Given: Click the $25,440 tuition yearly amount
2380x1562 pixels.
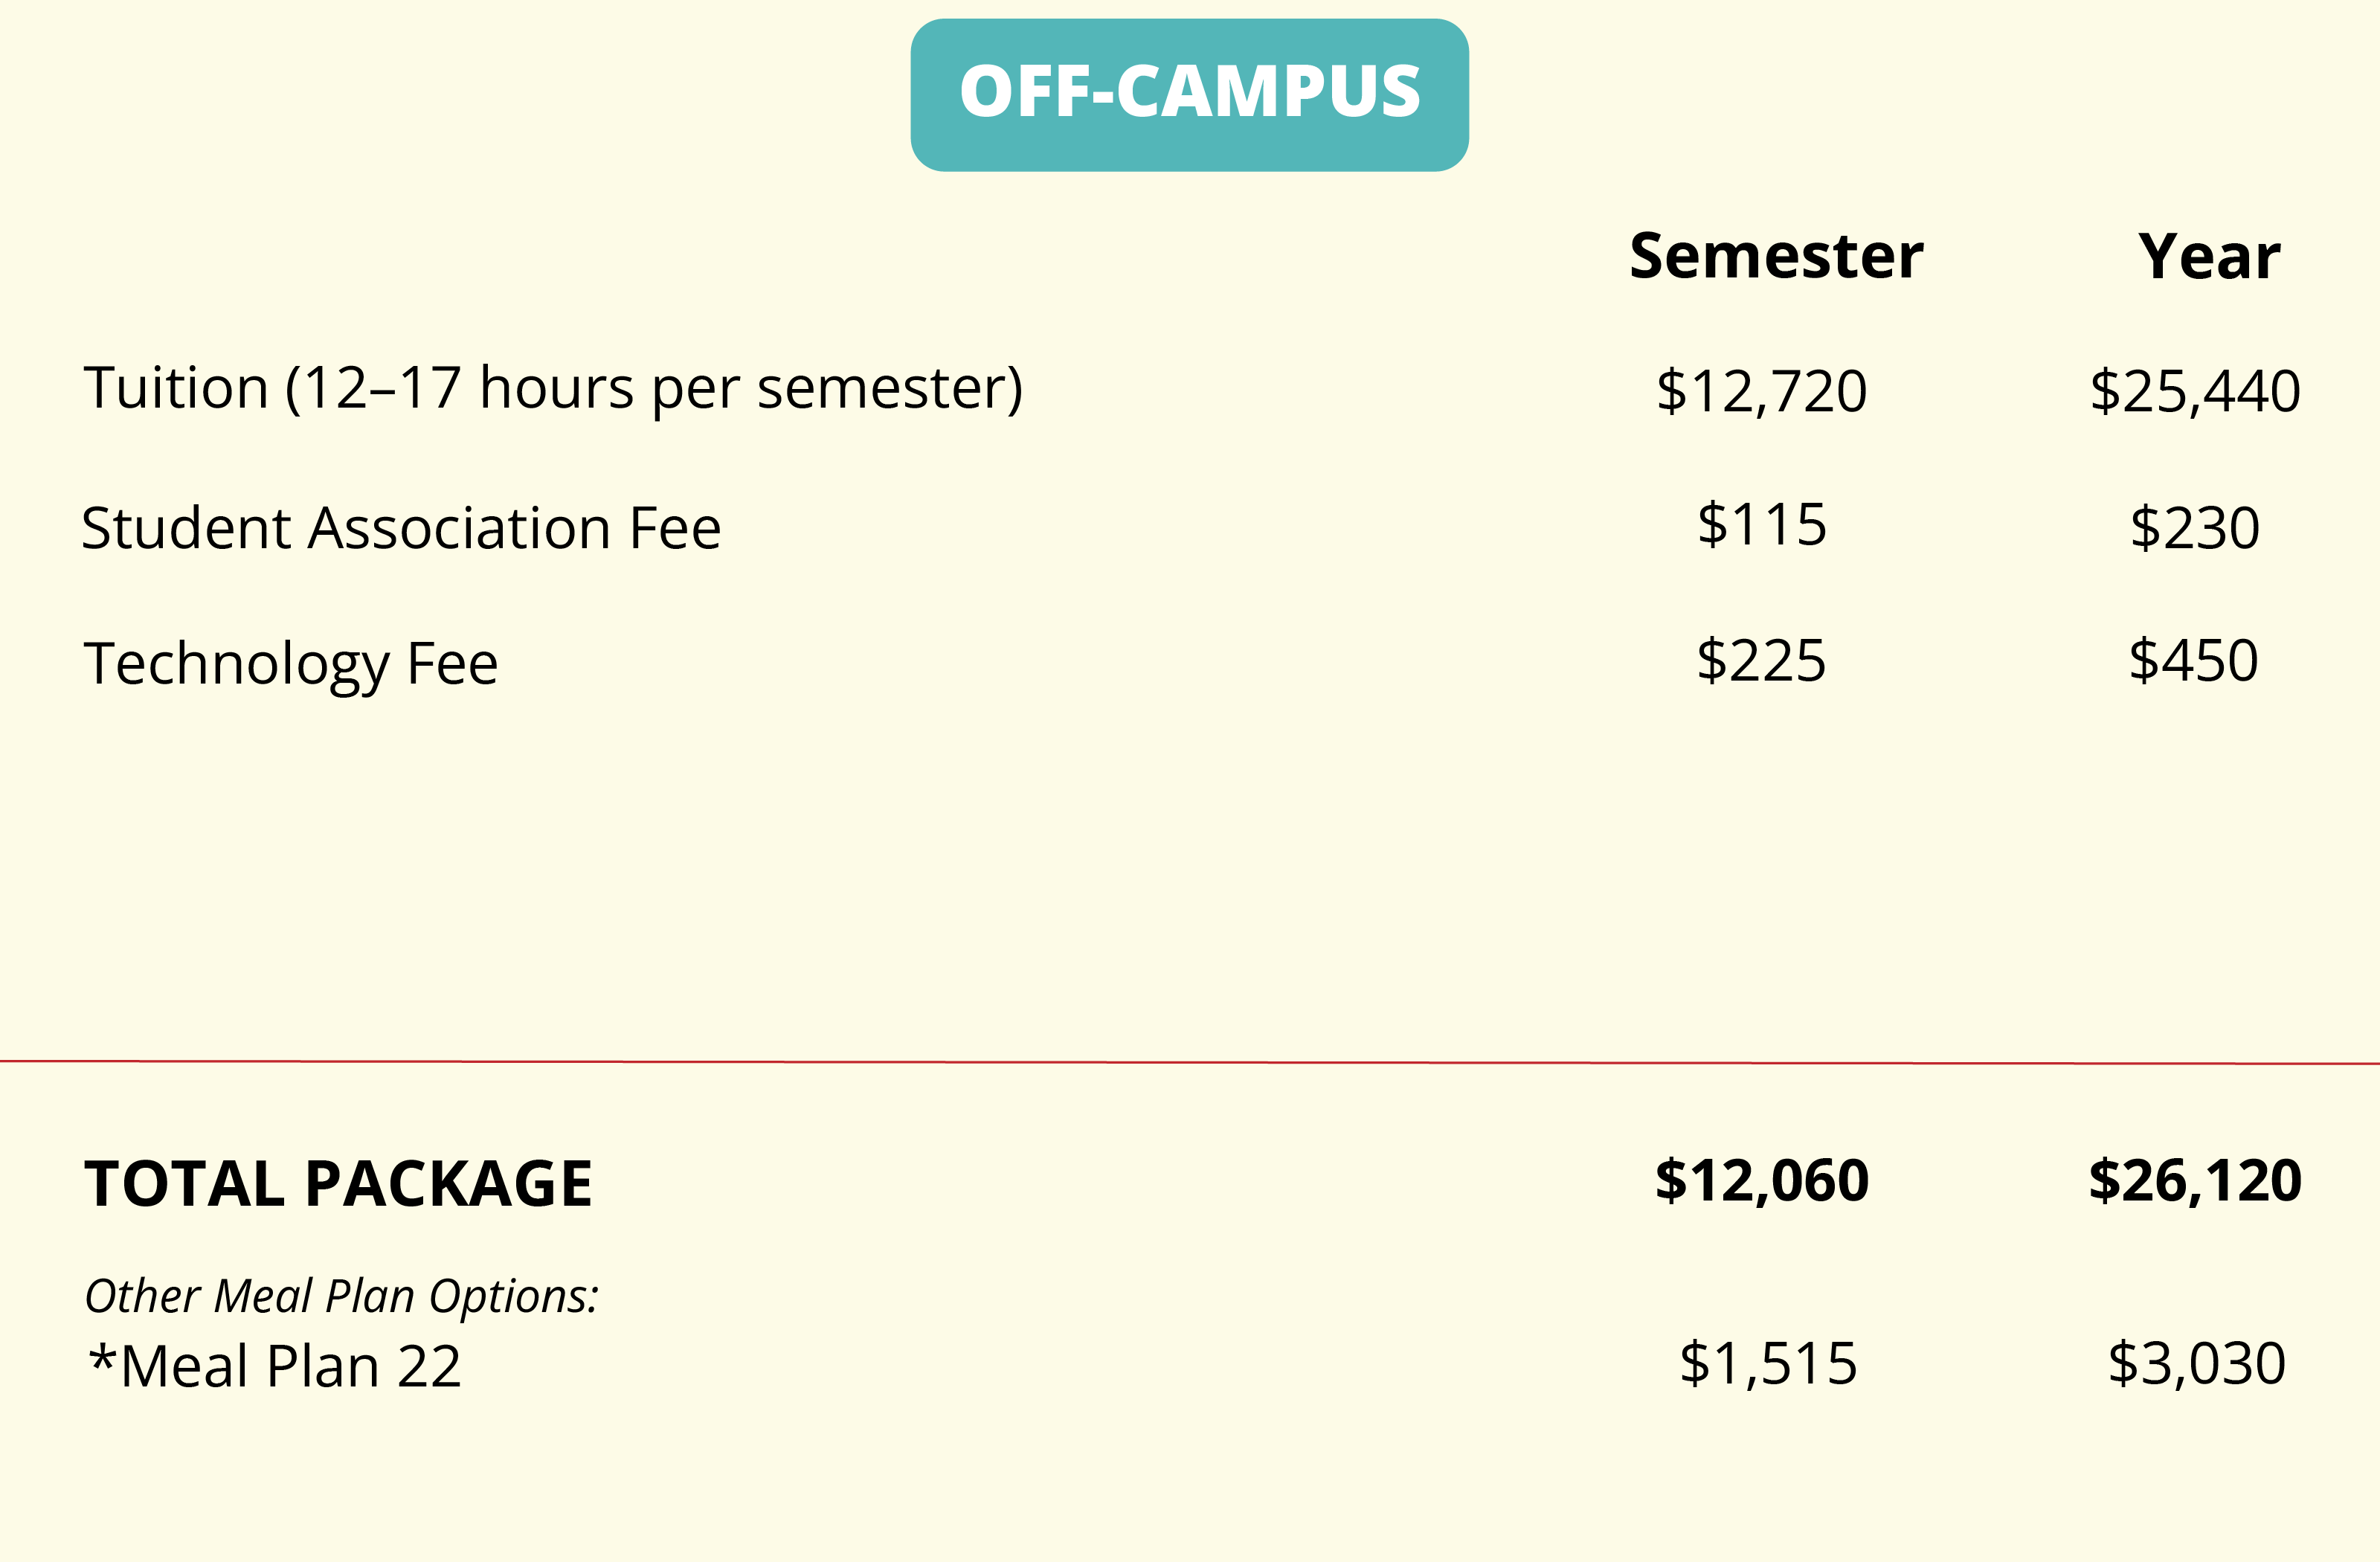Looking at the screenshot, I should [x=2195, y=391].
